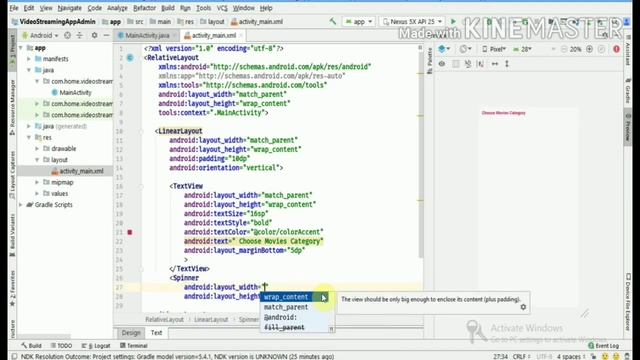Open the TODO tool window

61,346
